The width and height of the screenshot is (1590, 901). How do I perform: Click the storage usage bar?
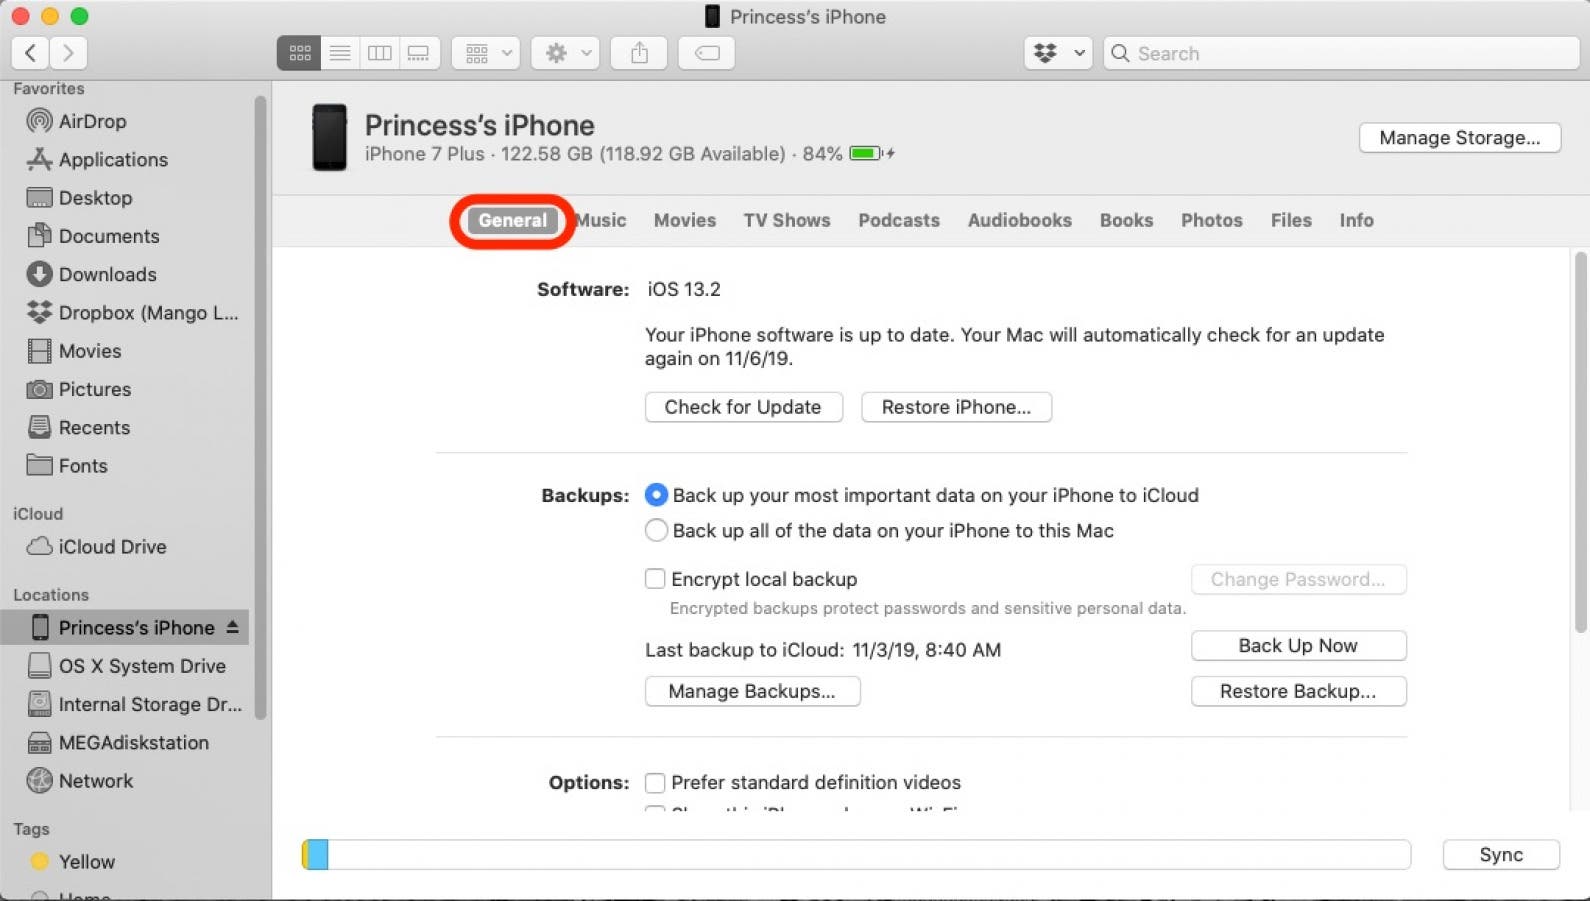(856, 855)
